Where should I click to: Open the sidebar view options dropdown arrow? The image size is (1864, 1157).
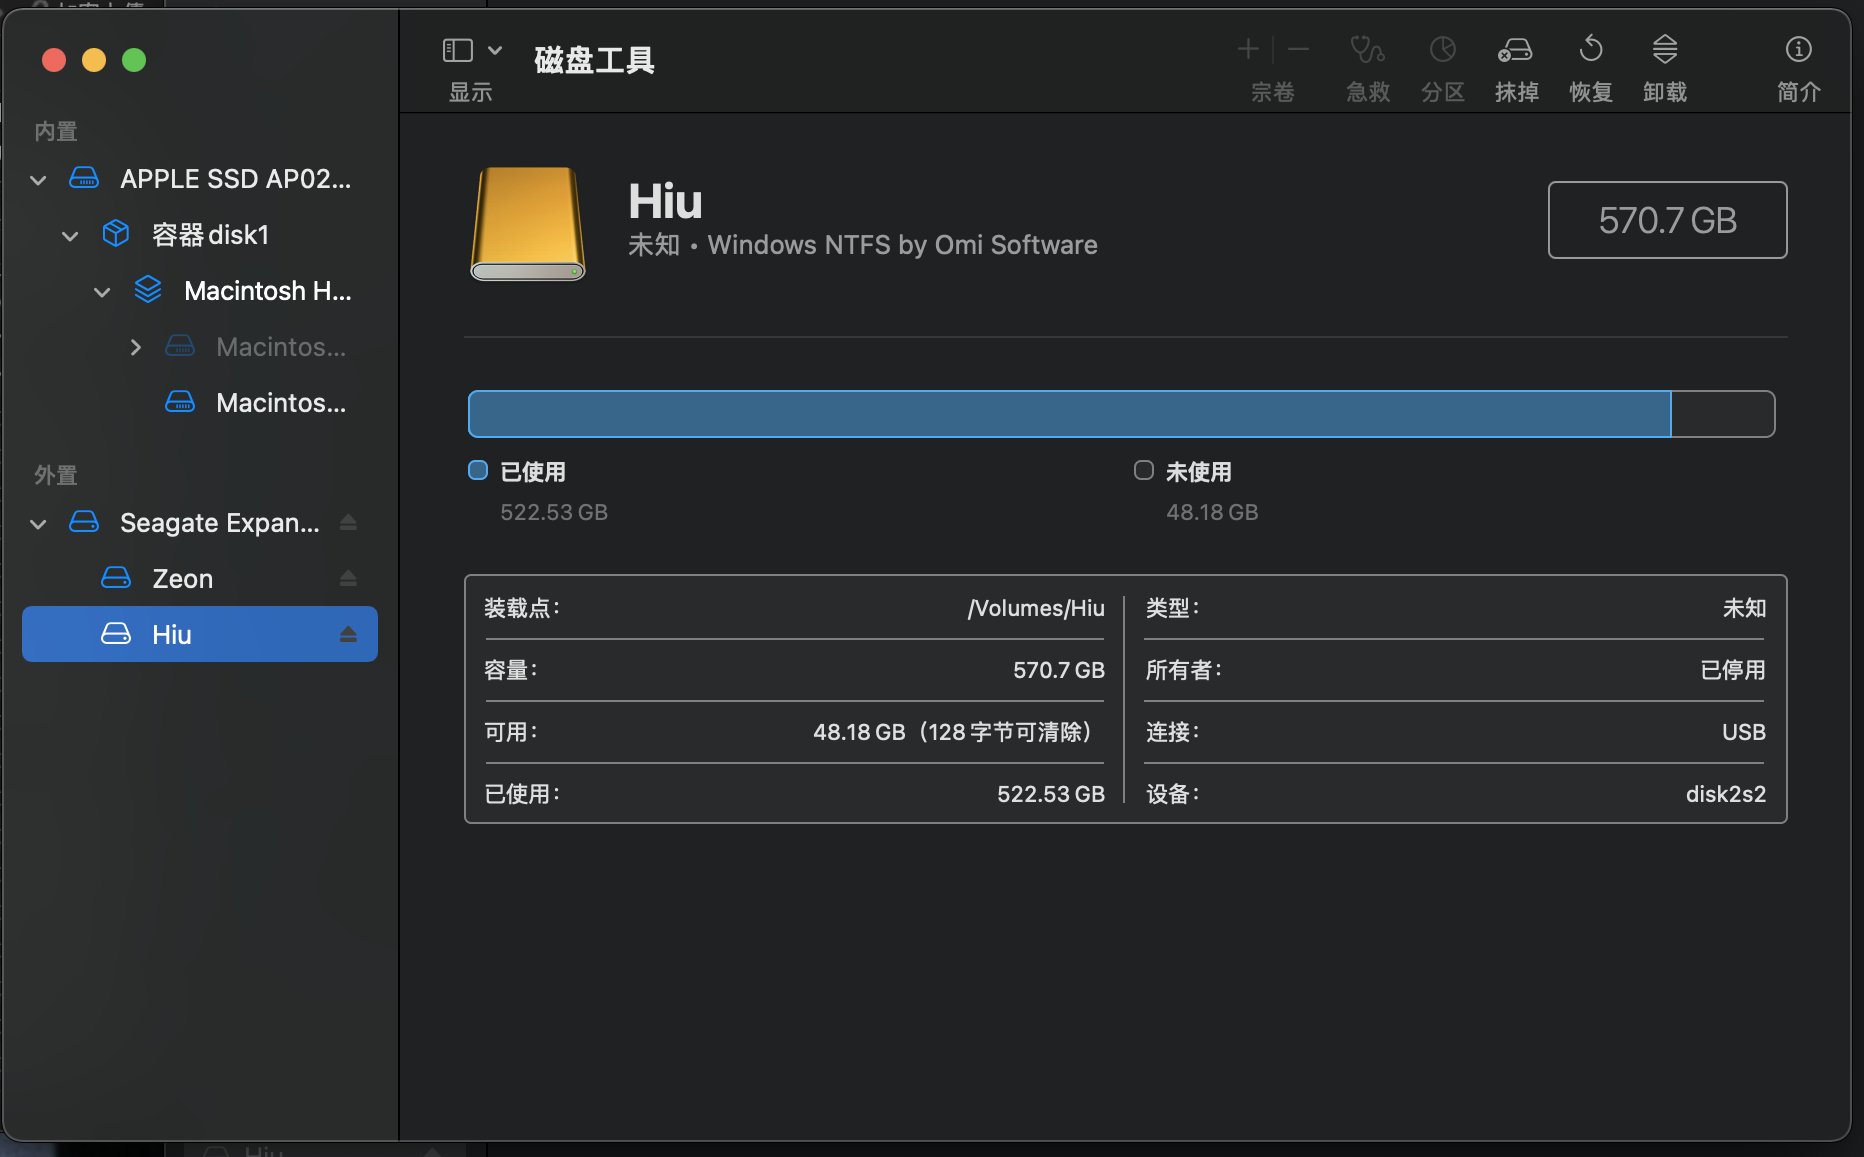pos(495,50)
